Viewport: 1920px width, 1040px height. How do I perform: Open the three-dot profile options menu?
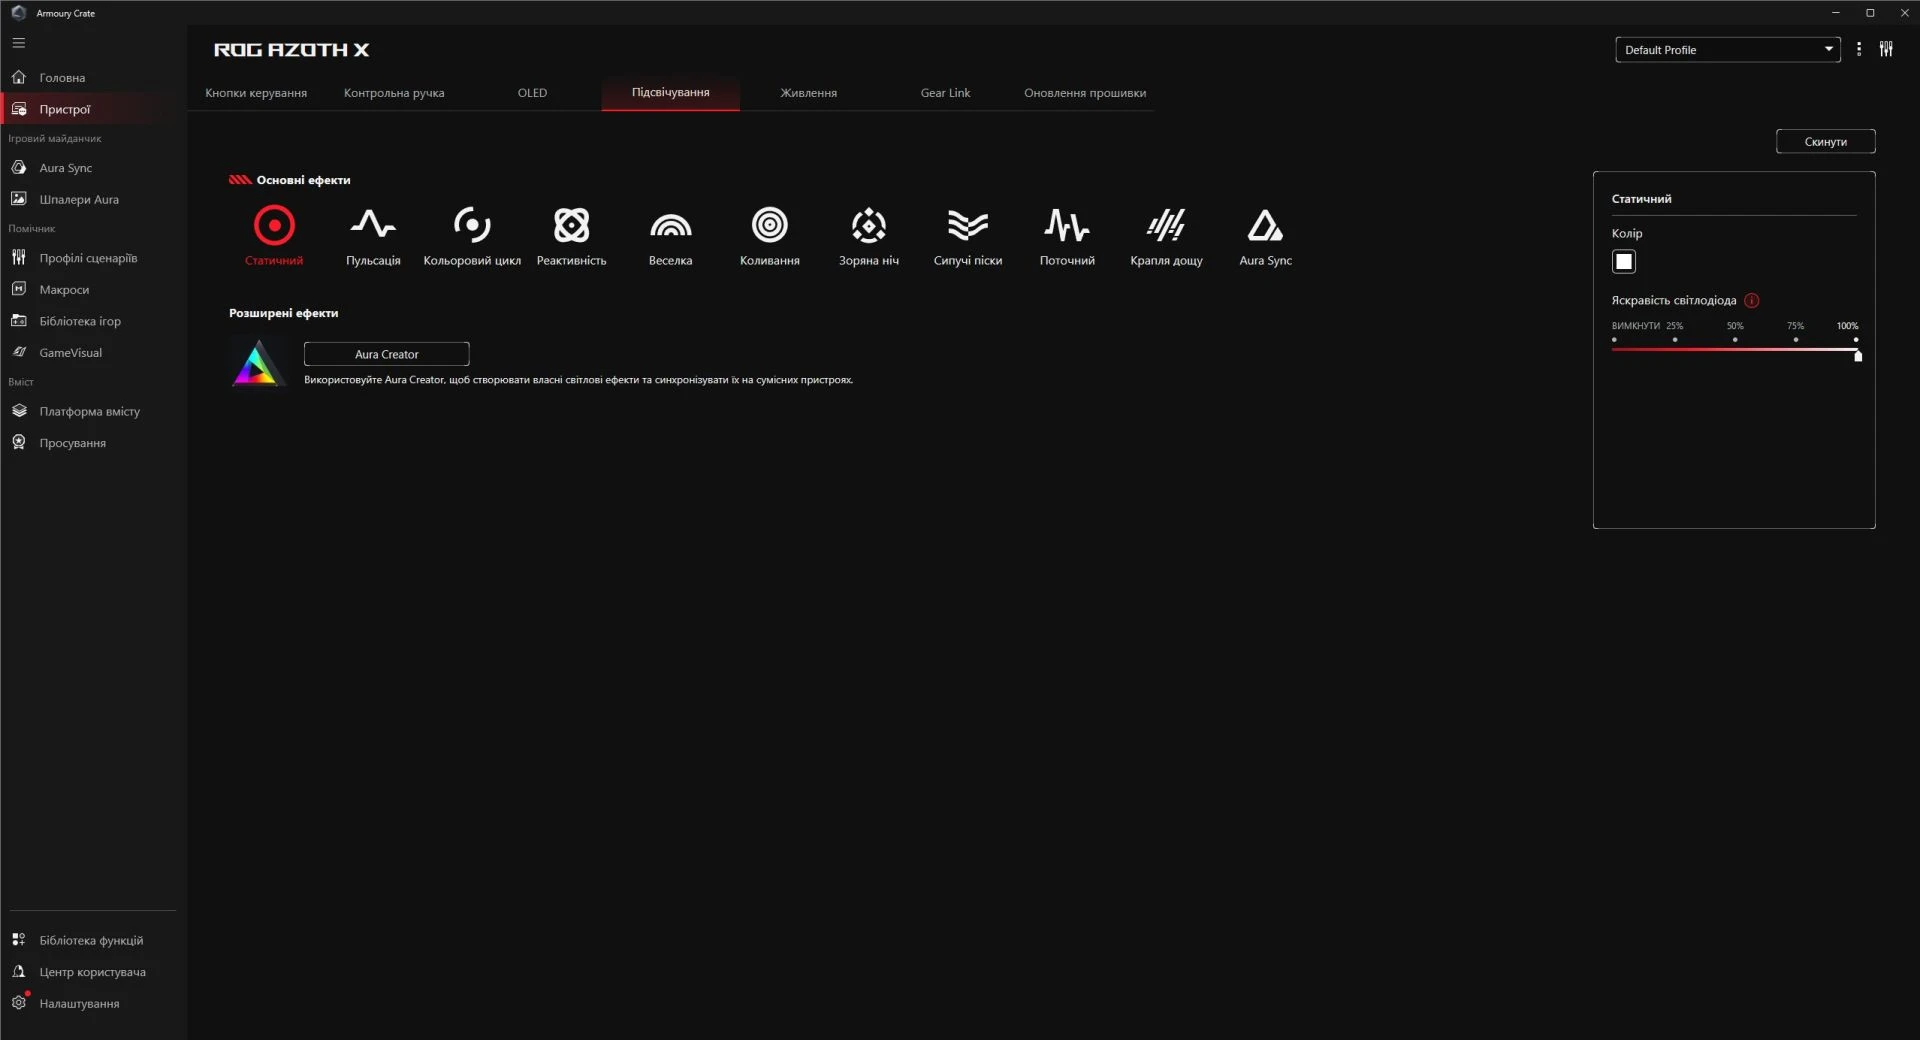[x=1859, y=49]
